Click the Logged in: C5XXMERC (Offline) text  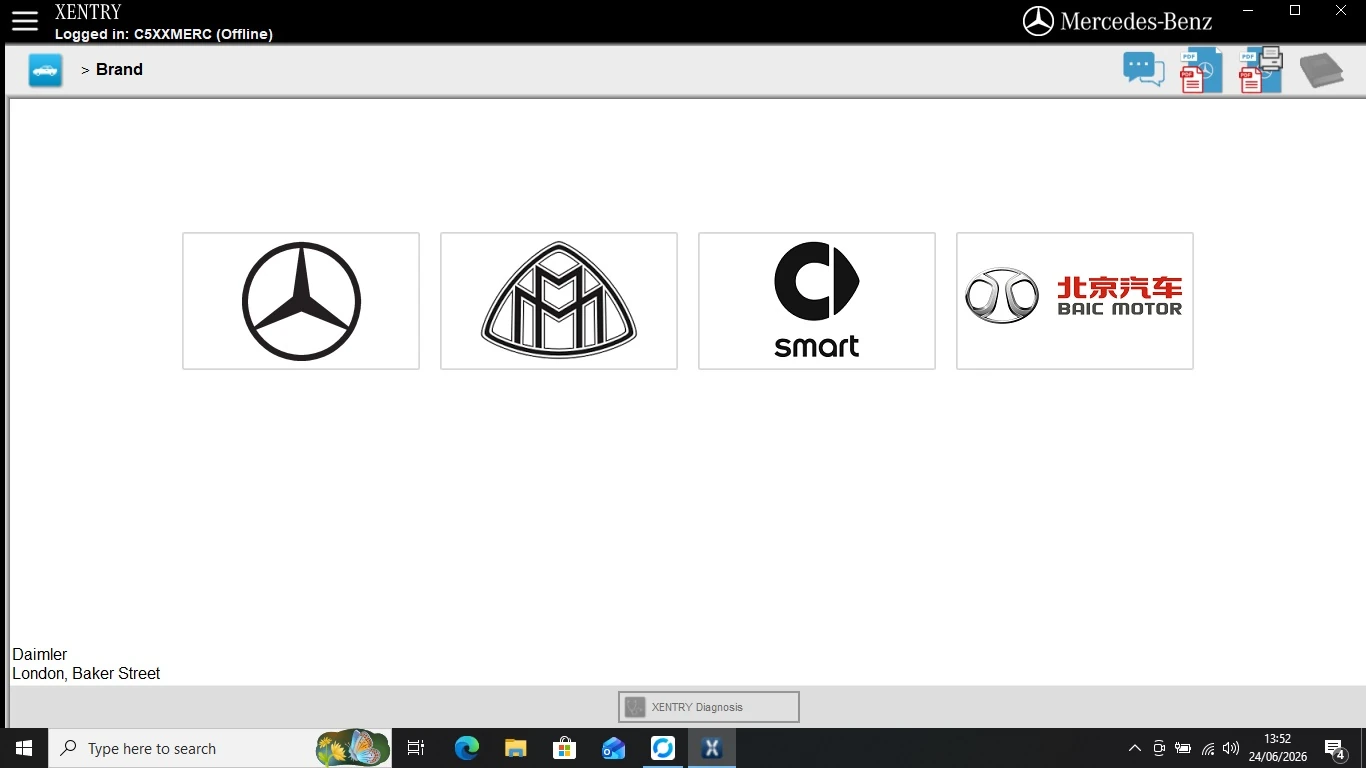pyautogui.click(x=164, y=34)
